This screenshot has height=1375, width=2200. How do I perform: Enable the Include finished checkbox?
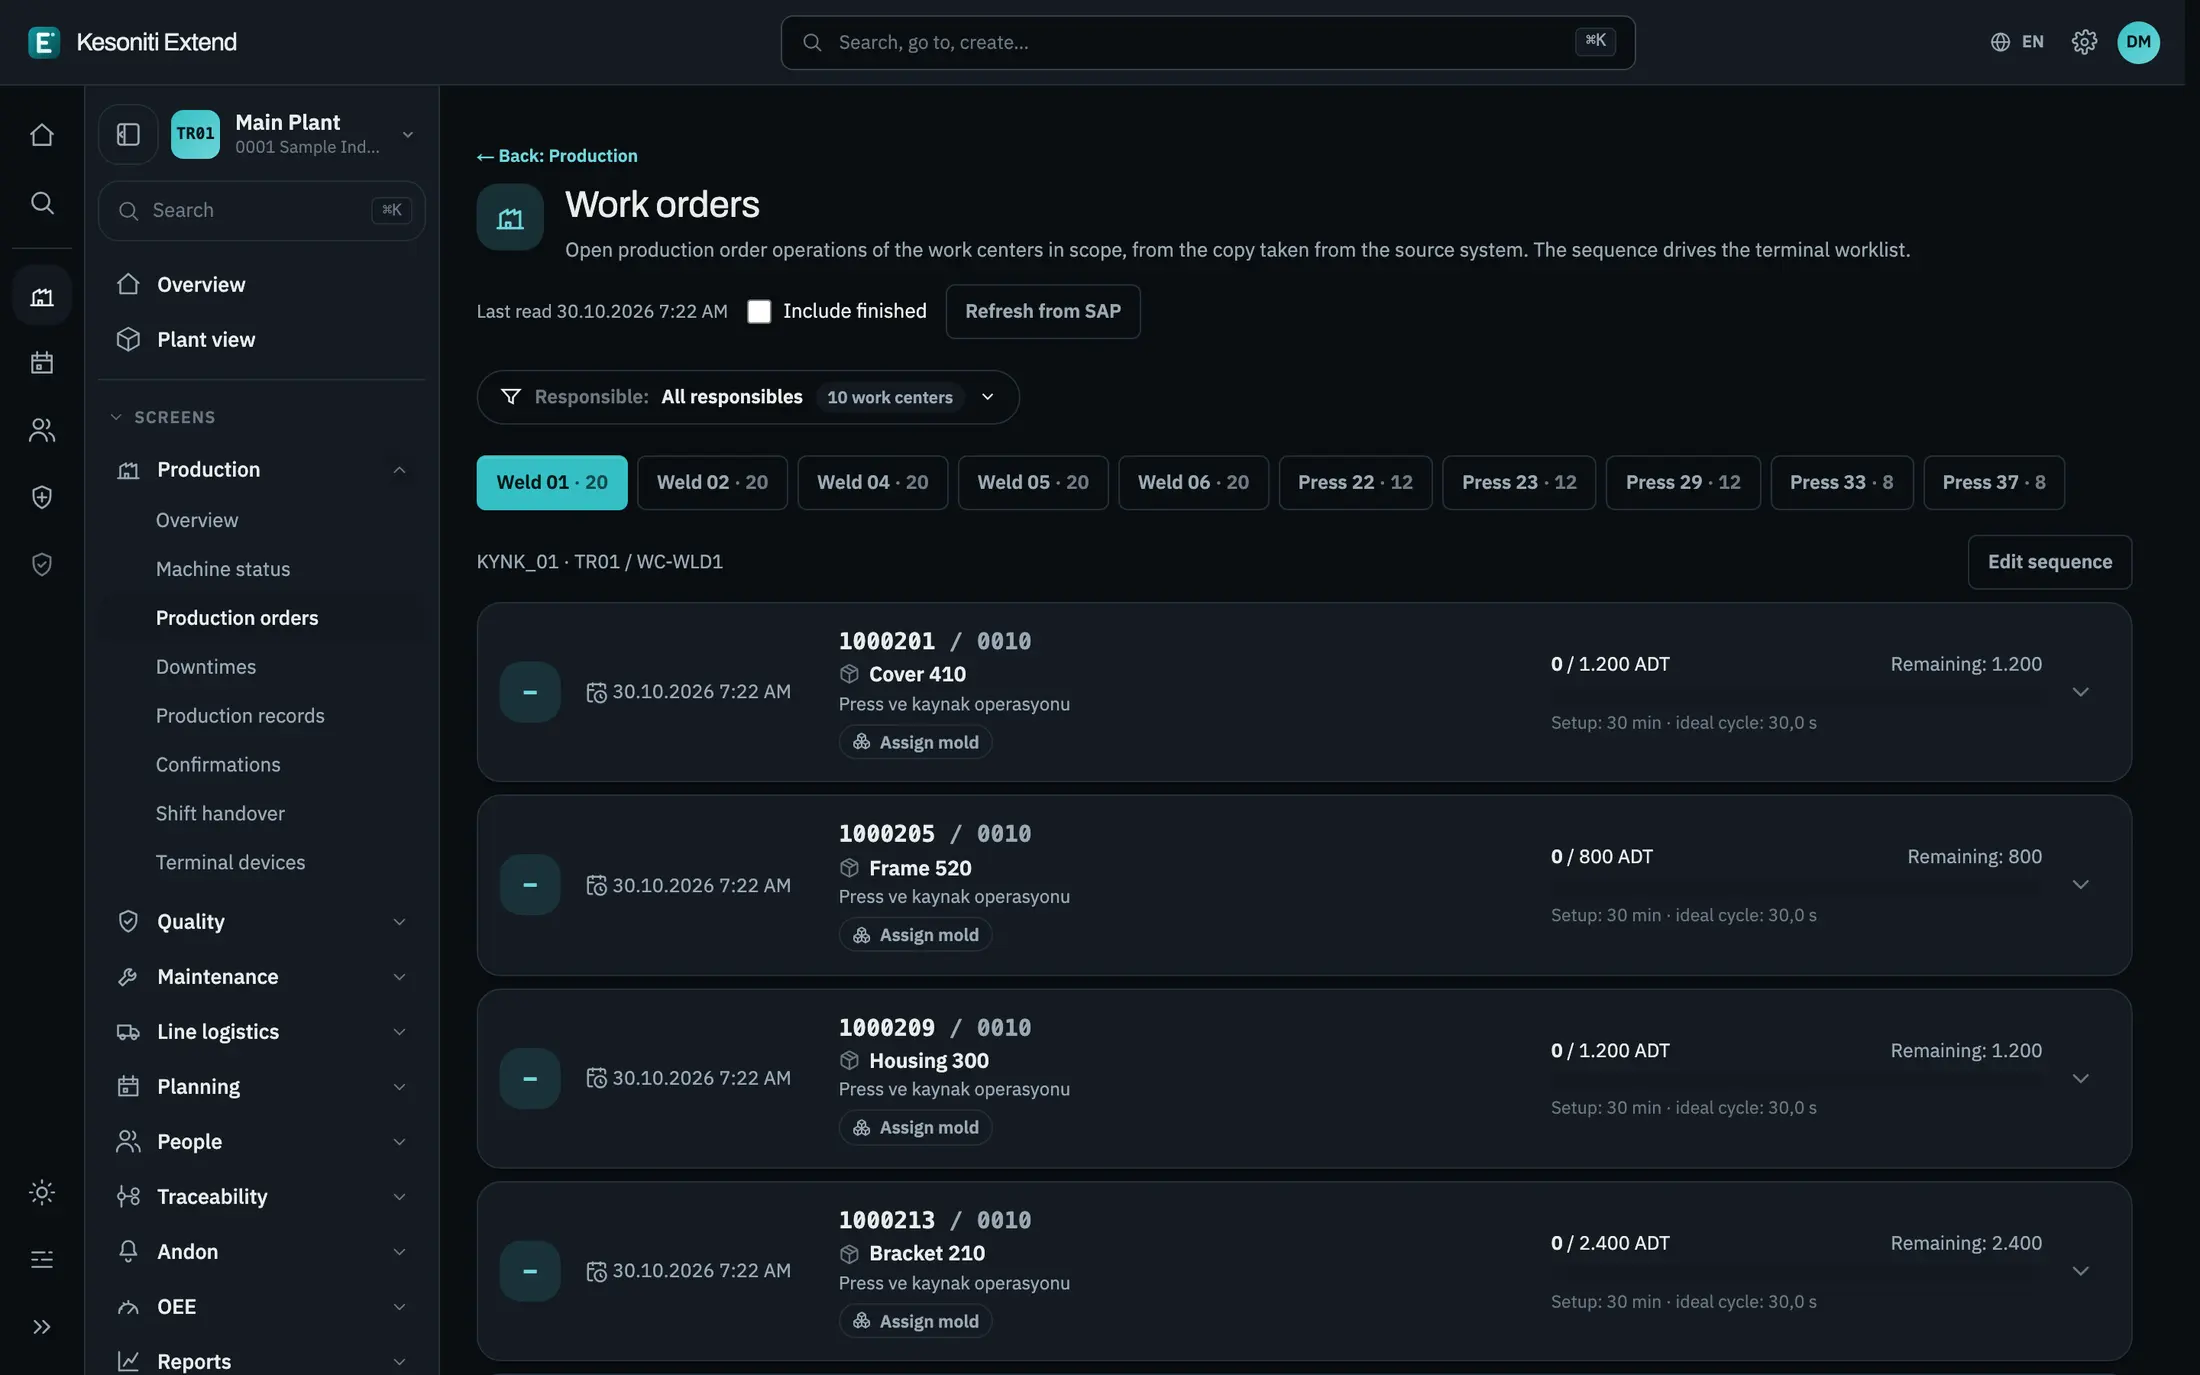point(759,311)
